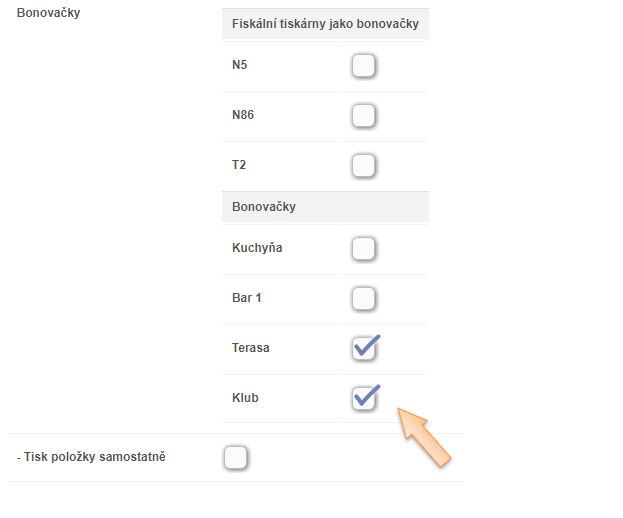Click the Tisk položky samostatně label
The width and height of the screenshot is (623, 518).
pos(90,457)
